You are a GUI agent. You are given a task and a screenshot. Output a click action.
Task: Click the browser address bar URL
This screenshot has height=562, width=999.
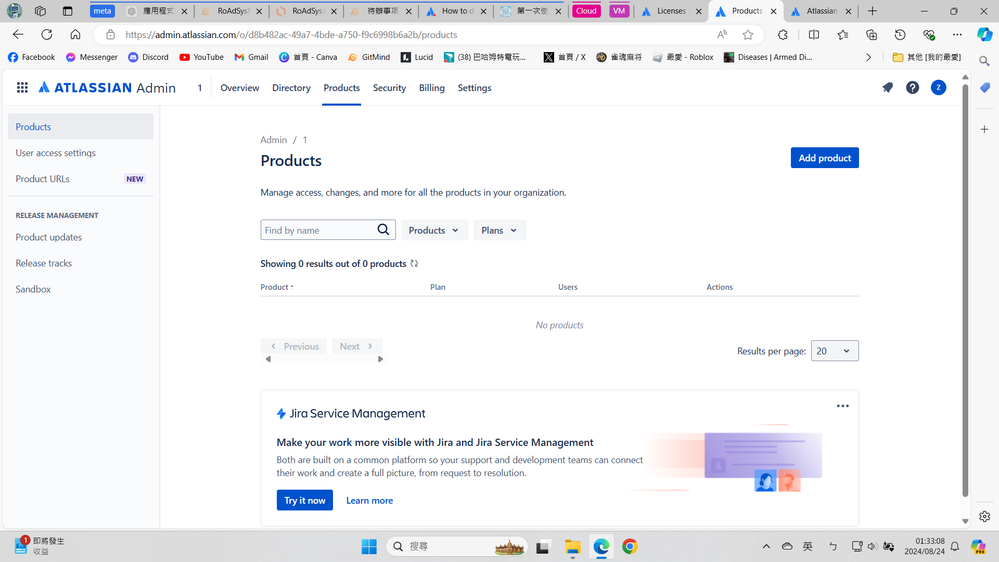(x=291, y=34)
